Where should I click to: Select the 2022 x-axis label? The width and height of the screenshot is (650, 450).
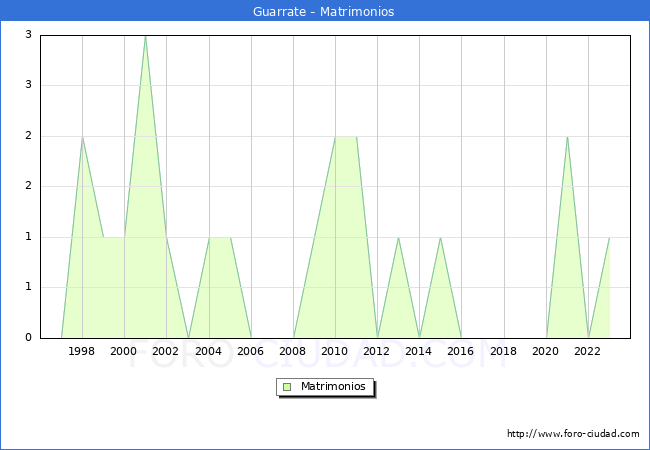(587, 351)
